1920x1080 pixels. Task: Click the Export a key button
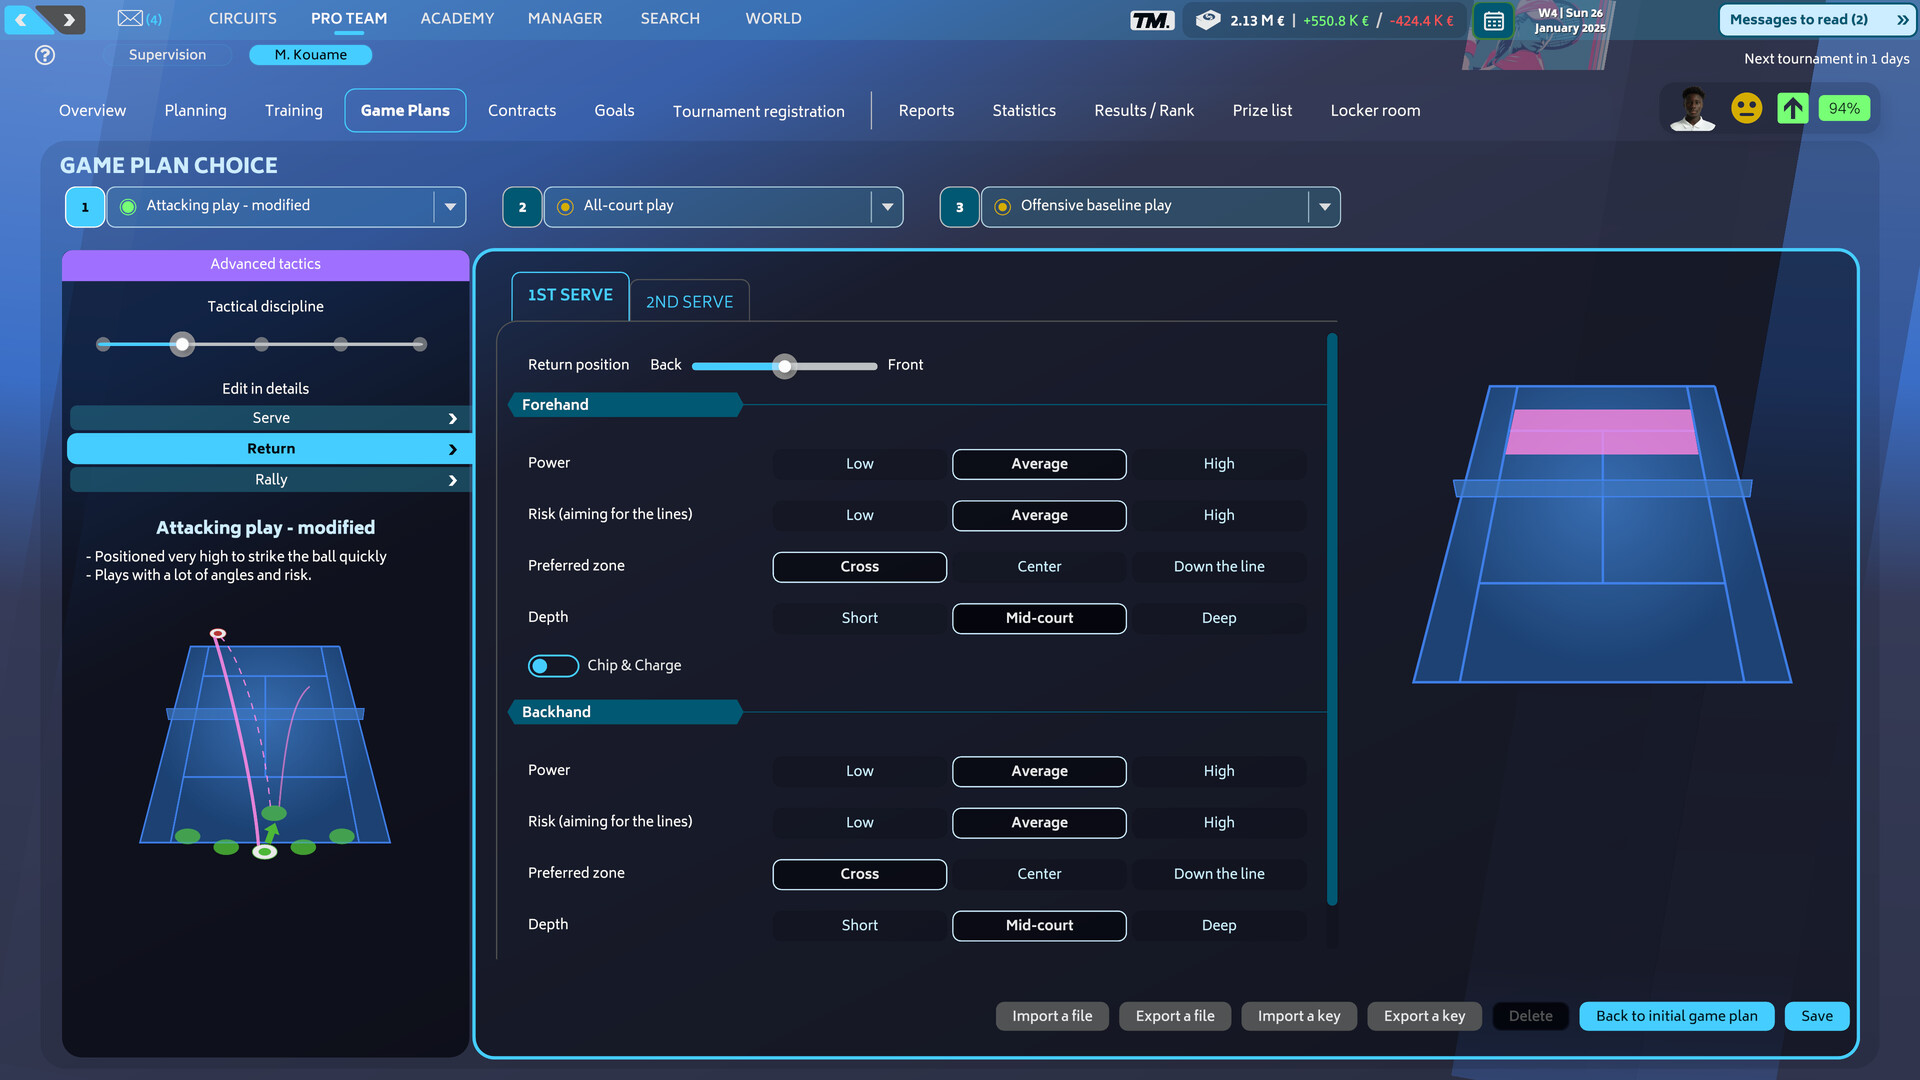[1424, 1016]
